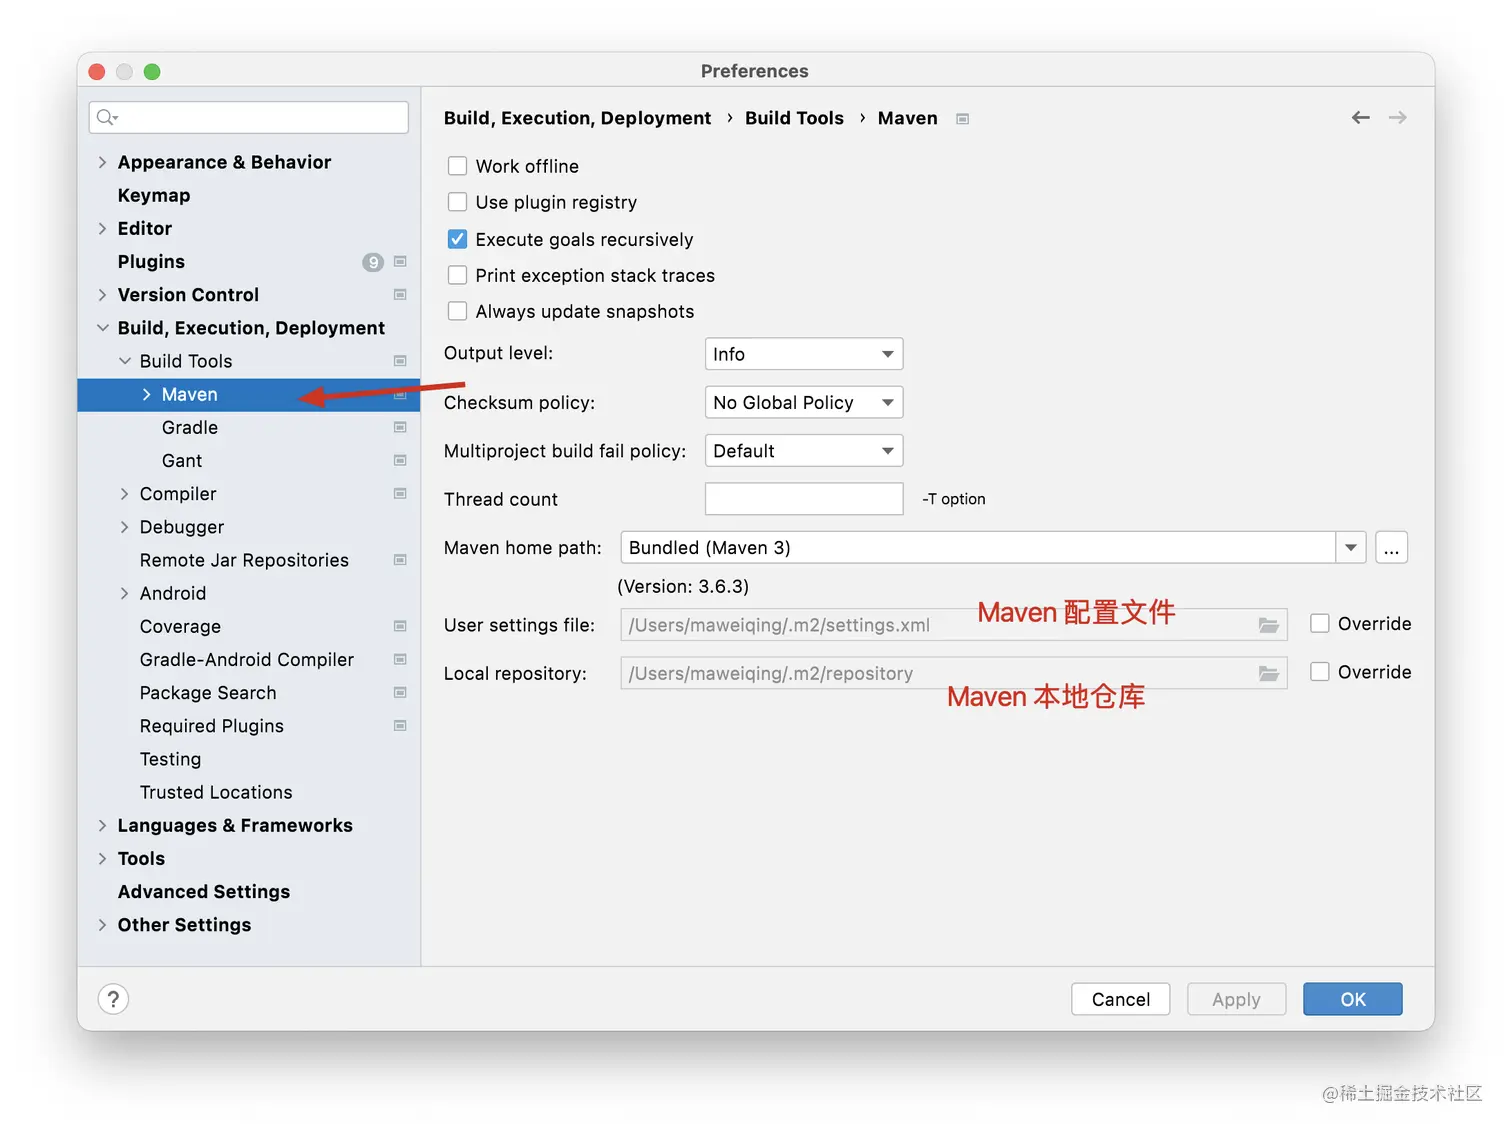Open Trusted Locations settings
The width and height of the screenshot is (1512, 1133).
pos(216,792)
